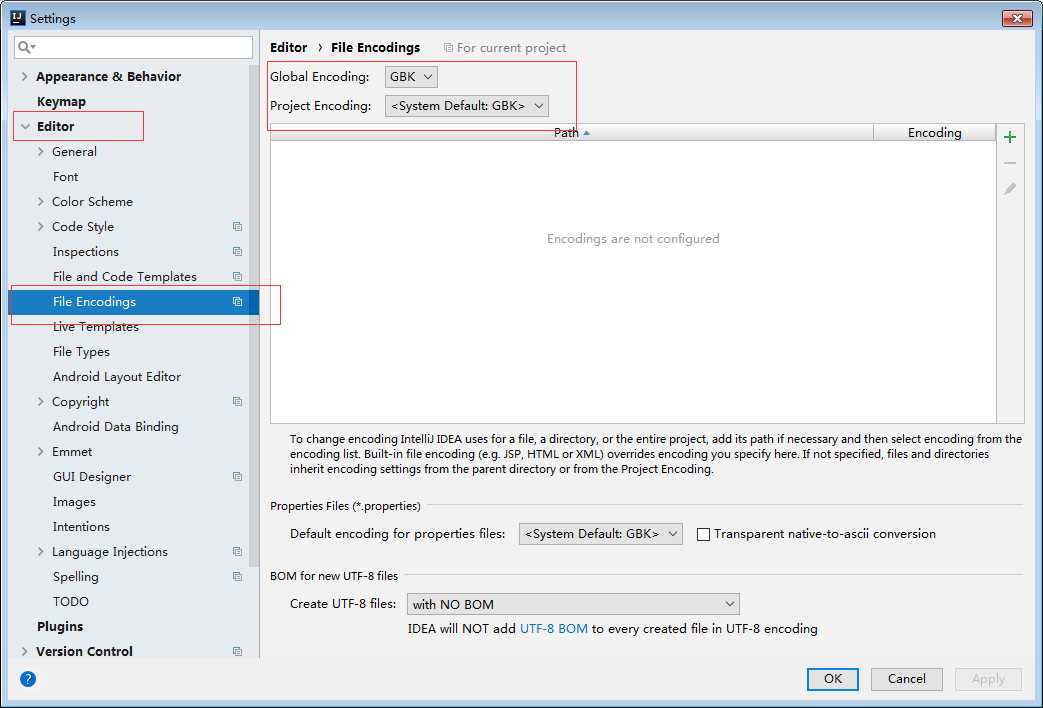This screenshot has width=1043, height=708.
Task: Click the IntelliJ logo in title bar
Action: [x=18, y=18]
